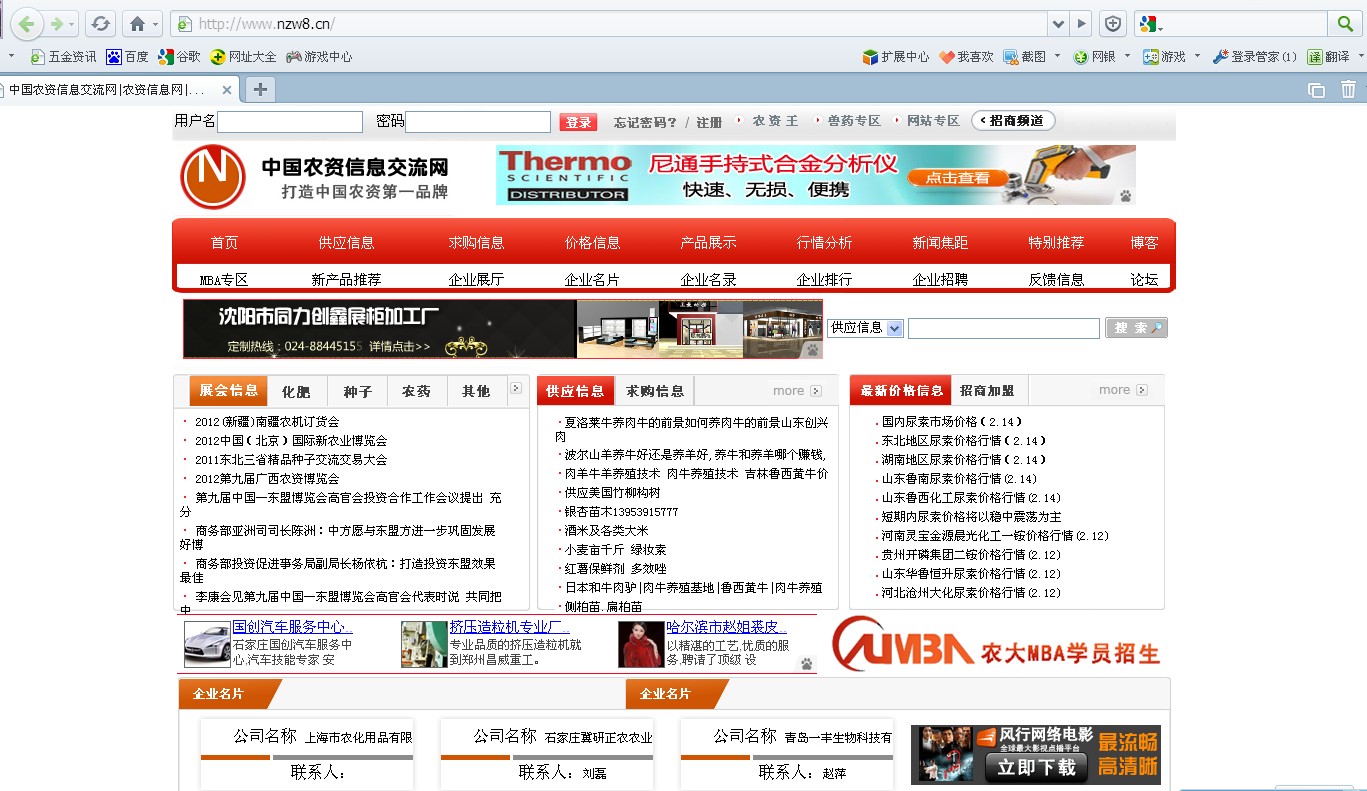Viewport: 1367px width, 791px height.
Task: Select 首页 in the red navigation
Action: [x=224, y=242]
